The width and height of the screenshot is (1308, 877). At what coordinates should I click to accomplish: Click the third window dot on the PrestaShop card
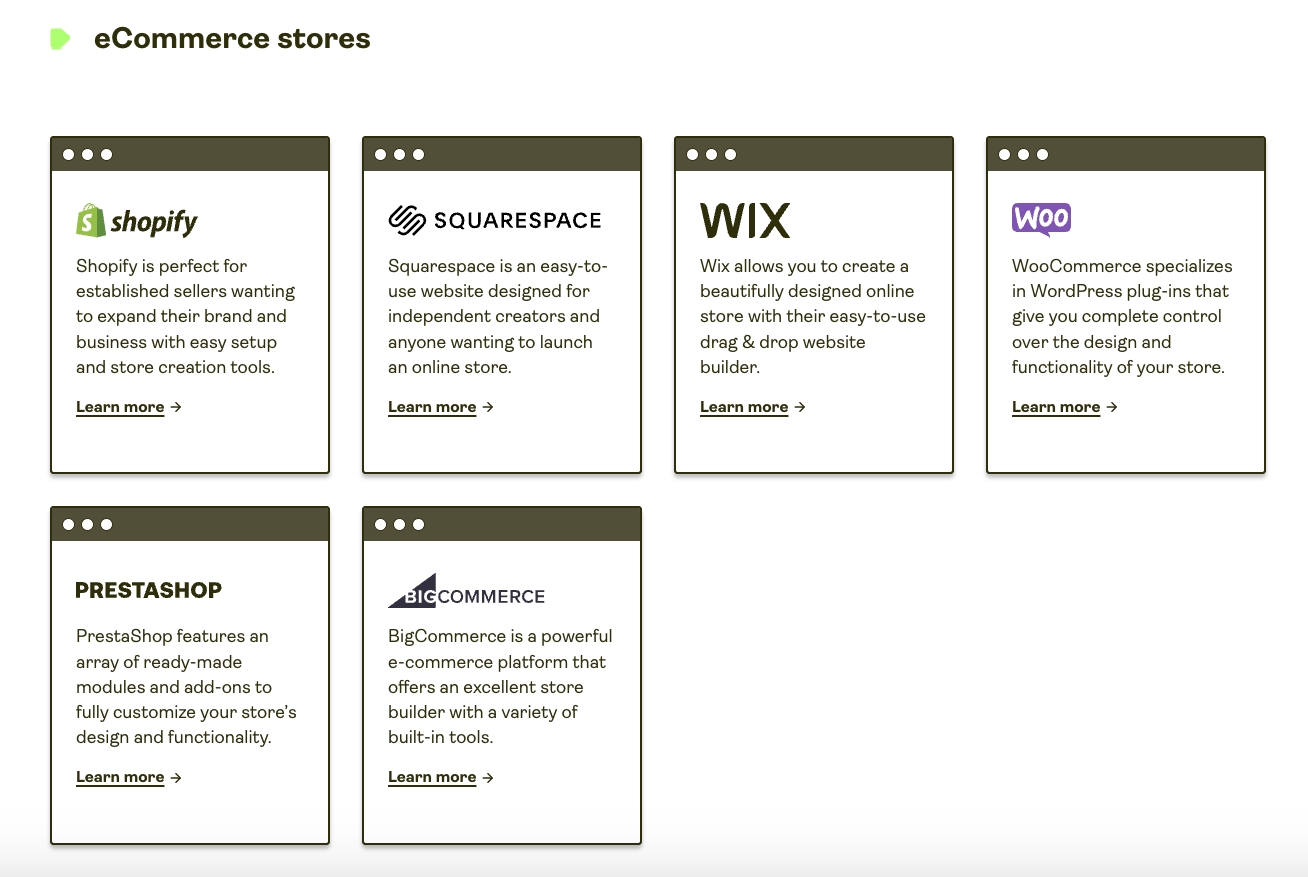[106, 523]
